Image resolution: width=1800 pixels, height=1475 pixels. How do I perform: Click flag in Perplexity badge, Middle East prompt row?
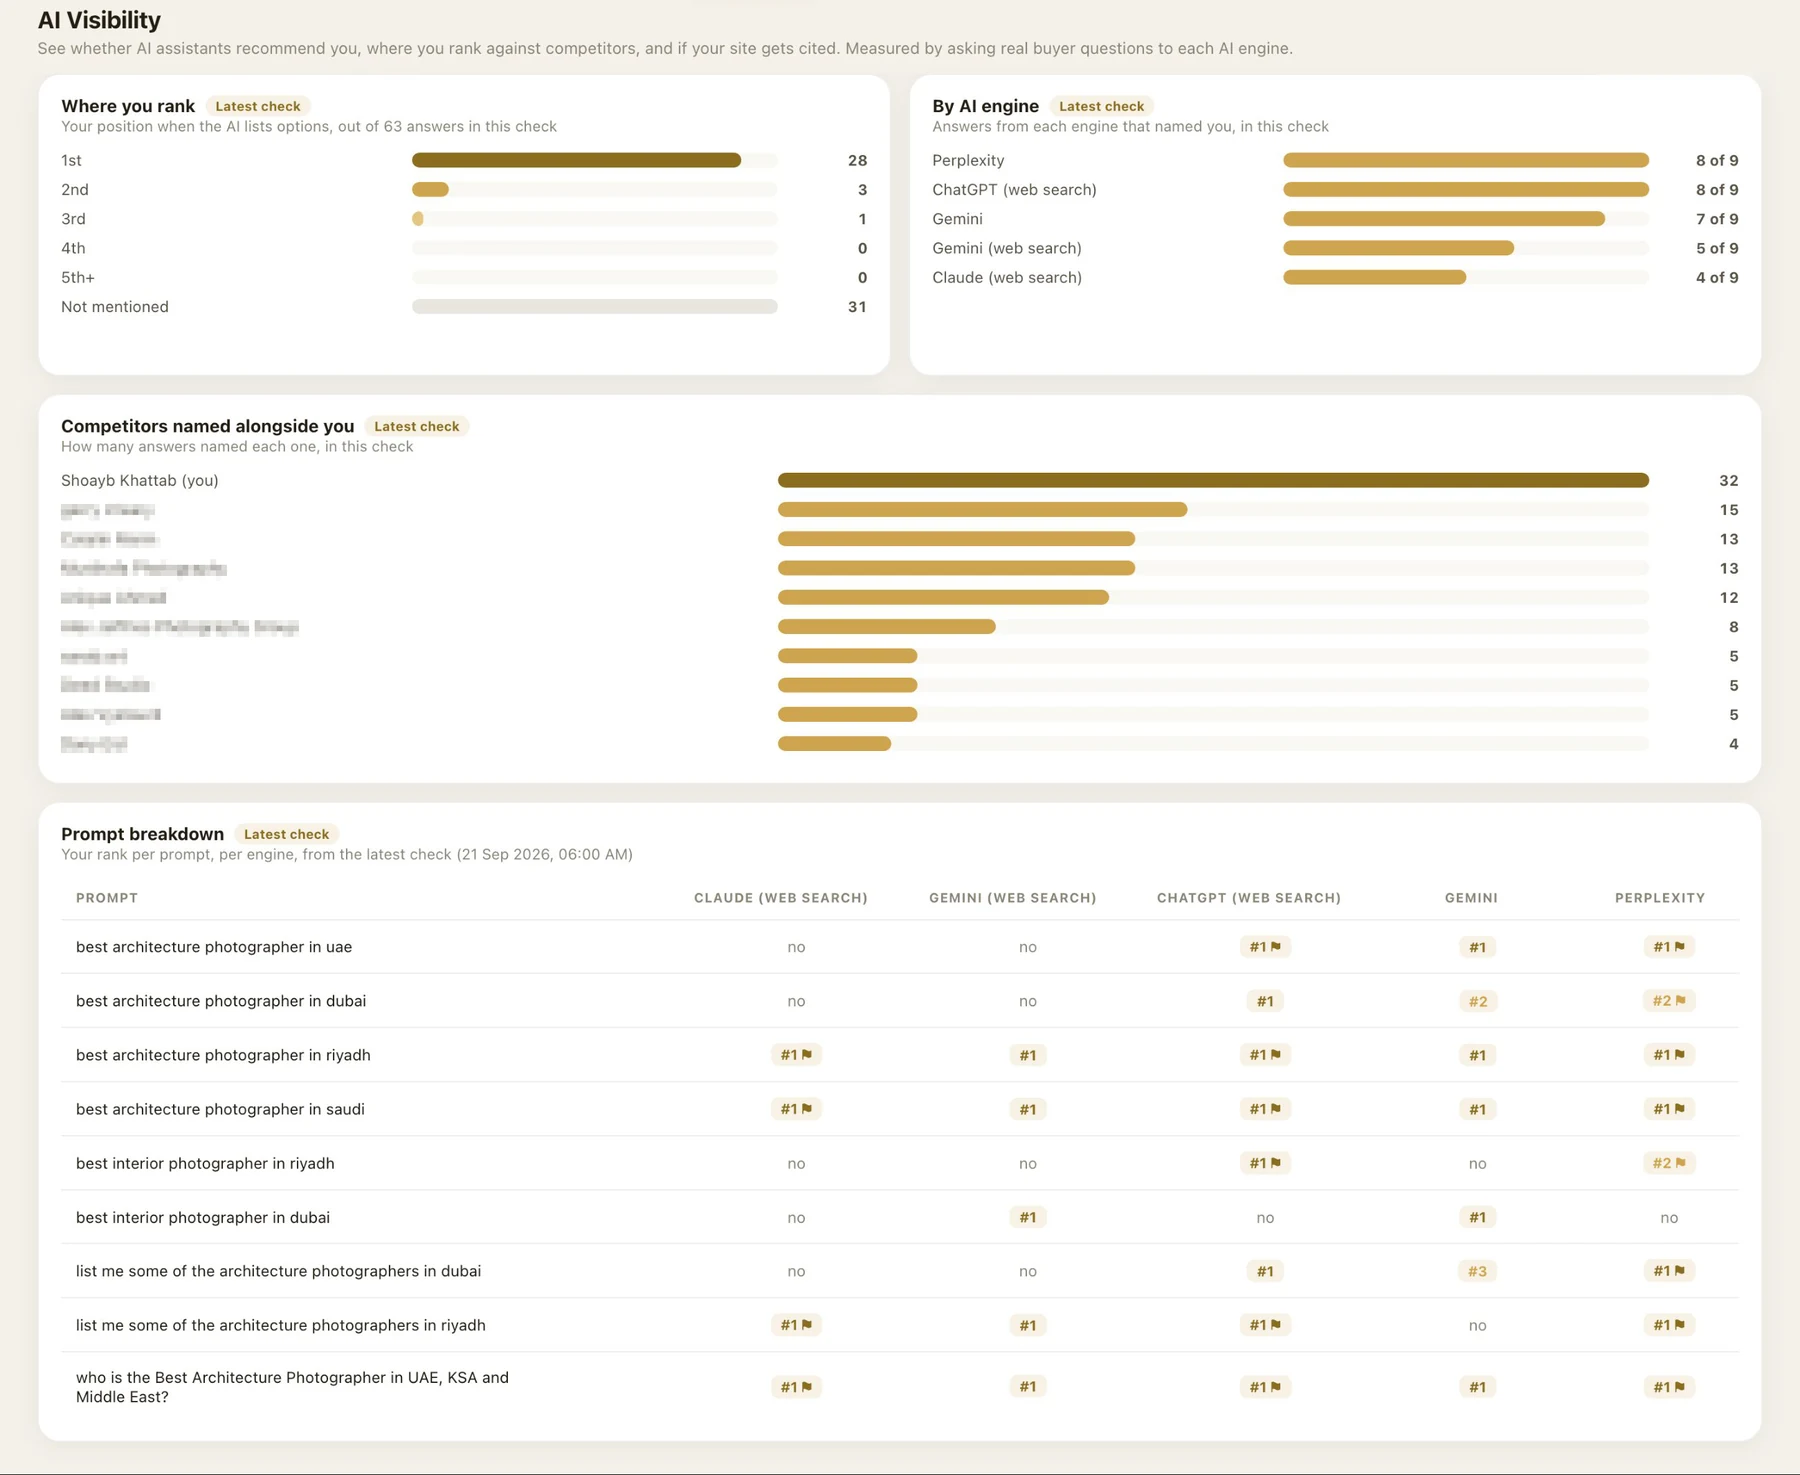pos(1680,1386)
